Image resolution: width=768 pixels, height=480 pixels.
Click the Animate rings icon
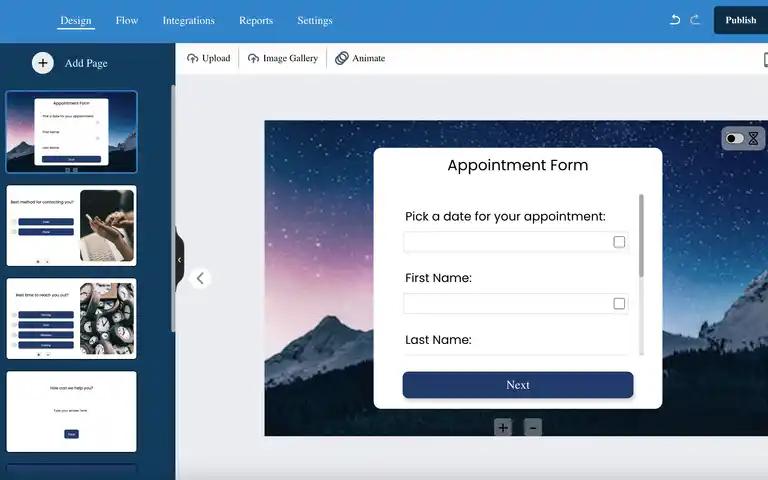341,58
